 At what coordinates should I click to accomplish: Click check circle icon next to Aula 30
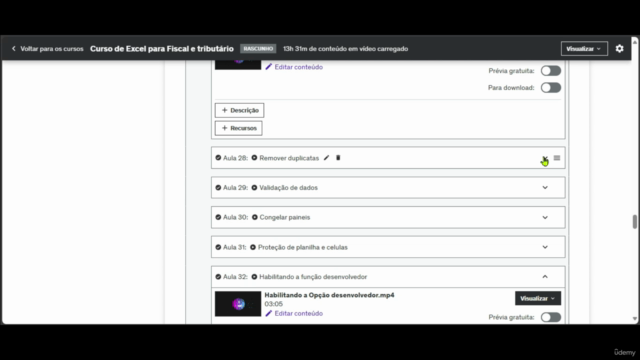[218, 218]
